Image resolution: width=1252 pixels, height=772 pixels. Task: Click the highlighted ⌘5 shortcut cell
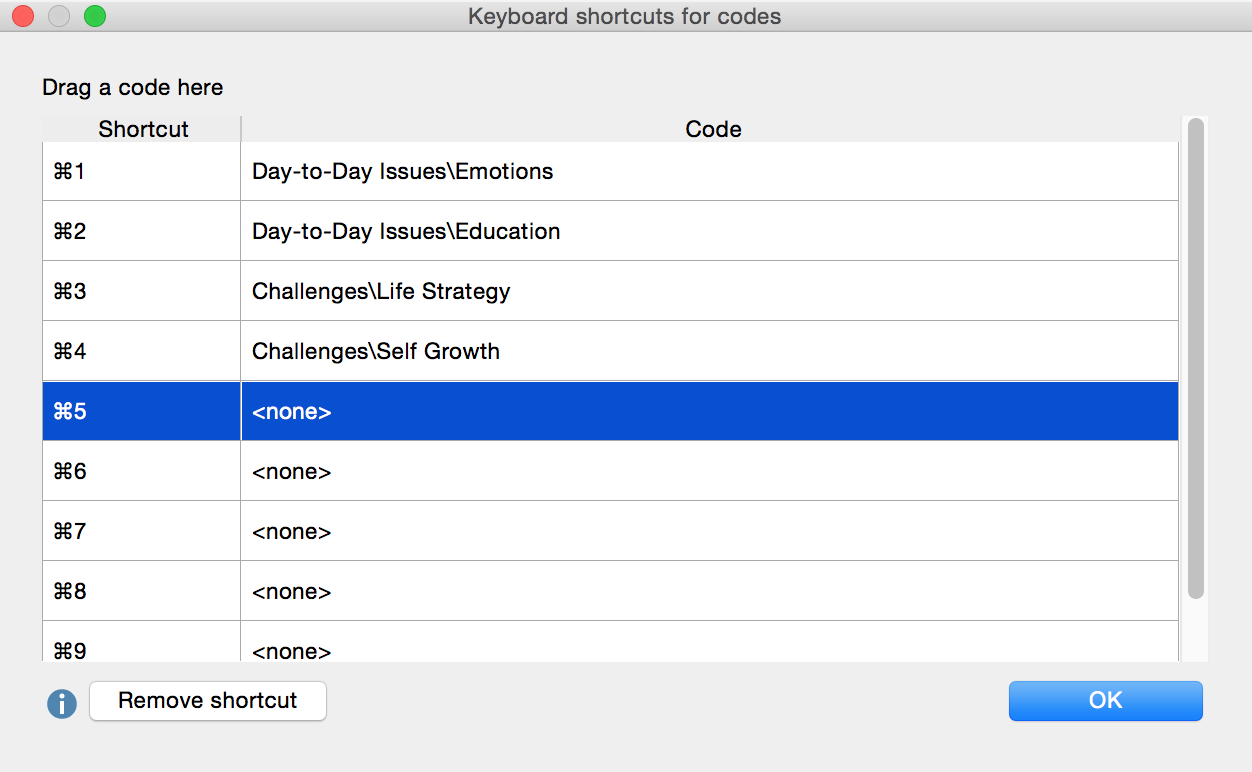(x=141, y=411)
